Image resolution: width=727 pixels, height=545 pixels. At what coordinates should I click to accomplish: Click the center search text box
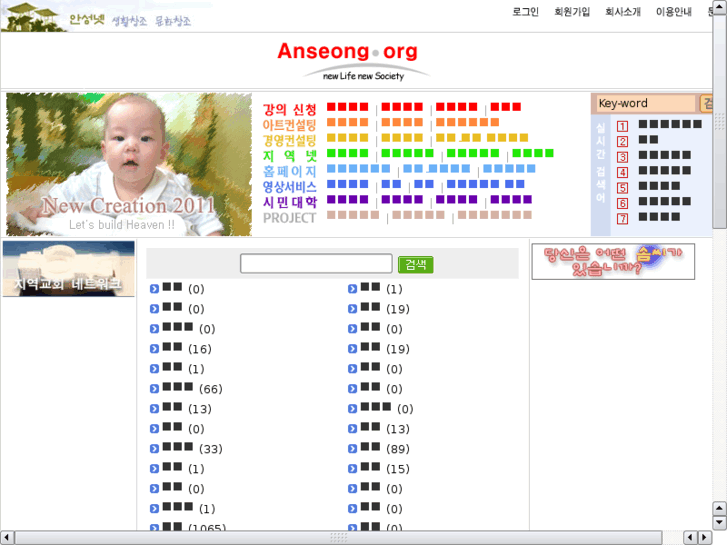coord(316,263)
